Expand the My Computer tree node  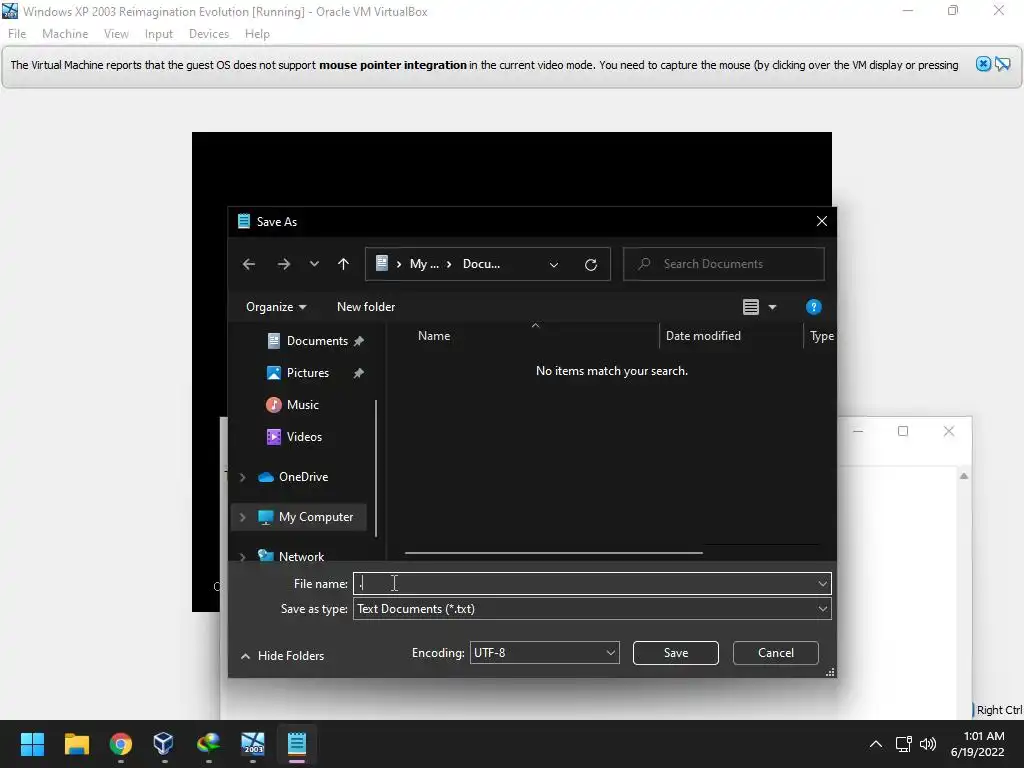[243, 517]
